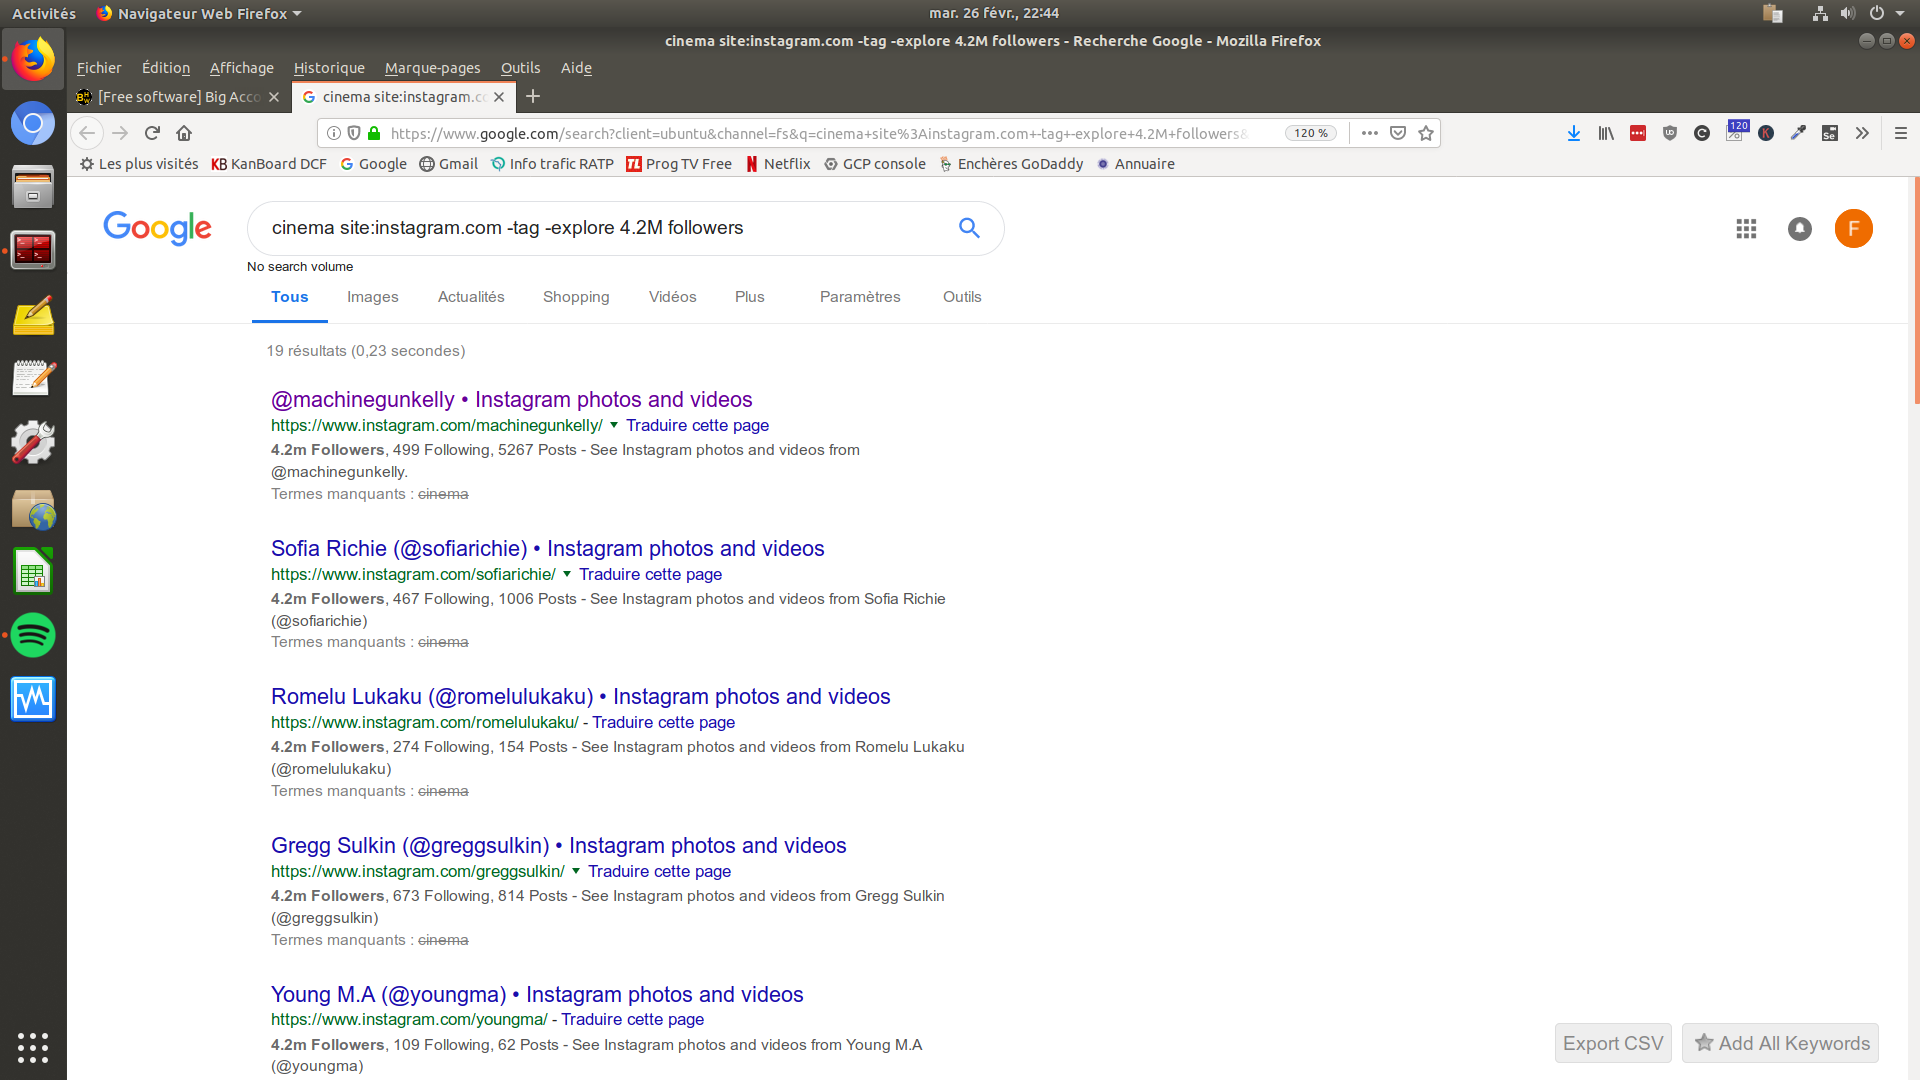Go to the Firefox home page
The height and width of the screenshot is (1080, 1920).
[184, 133]
